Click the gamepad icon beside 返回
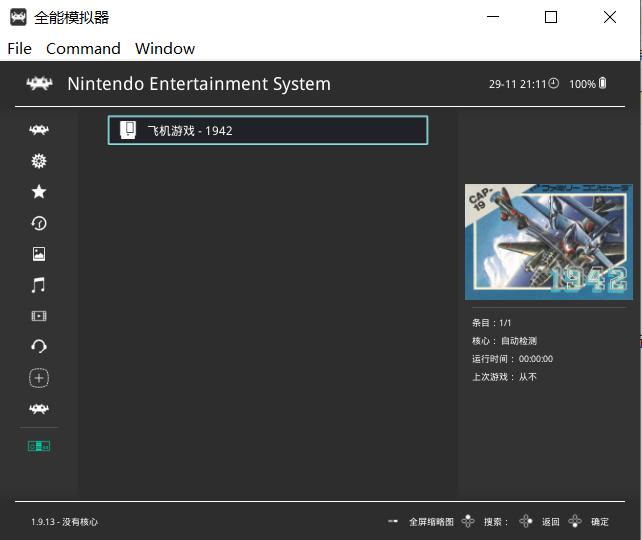The image size is (642, 540). click(526, 521)
